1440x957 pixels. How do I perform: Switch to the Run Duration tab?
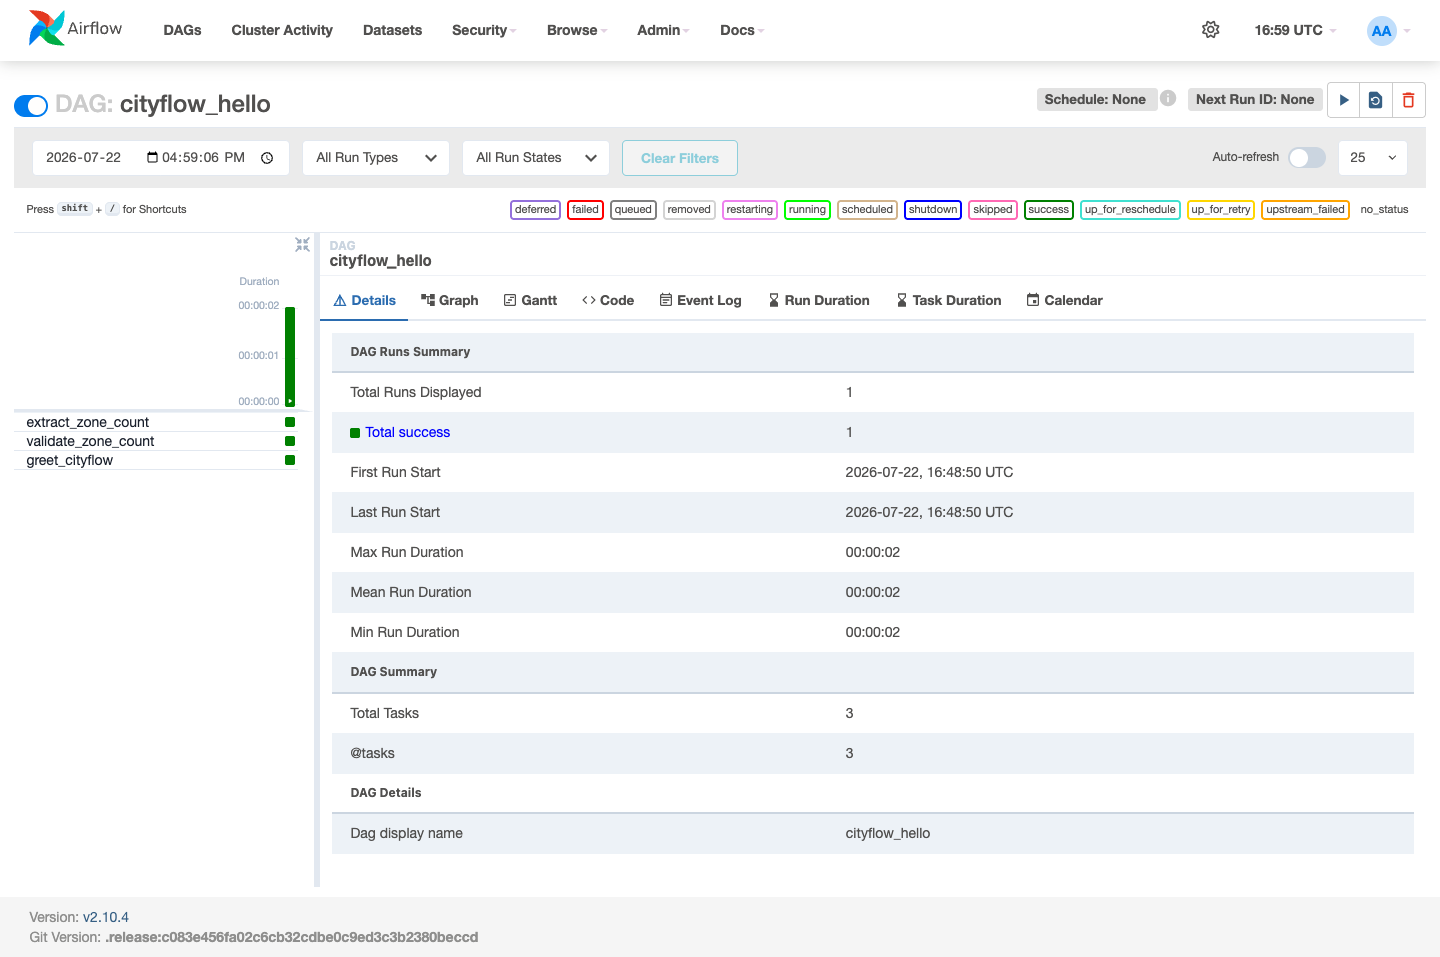819,300
